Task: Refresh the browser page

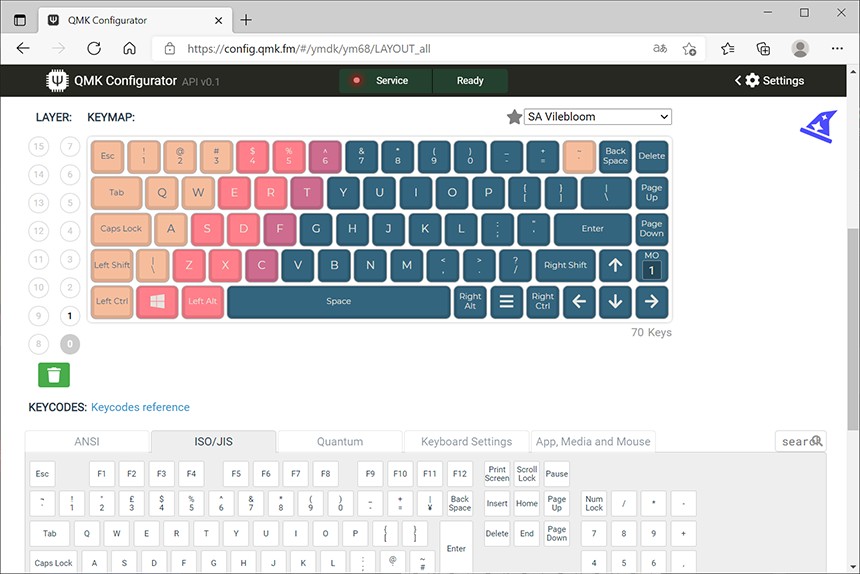Action: click(x=94, y=48)
